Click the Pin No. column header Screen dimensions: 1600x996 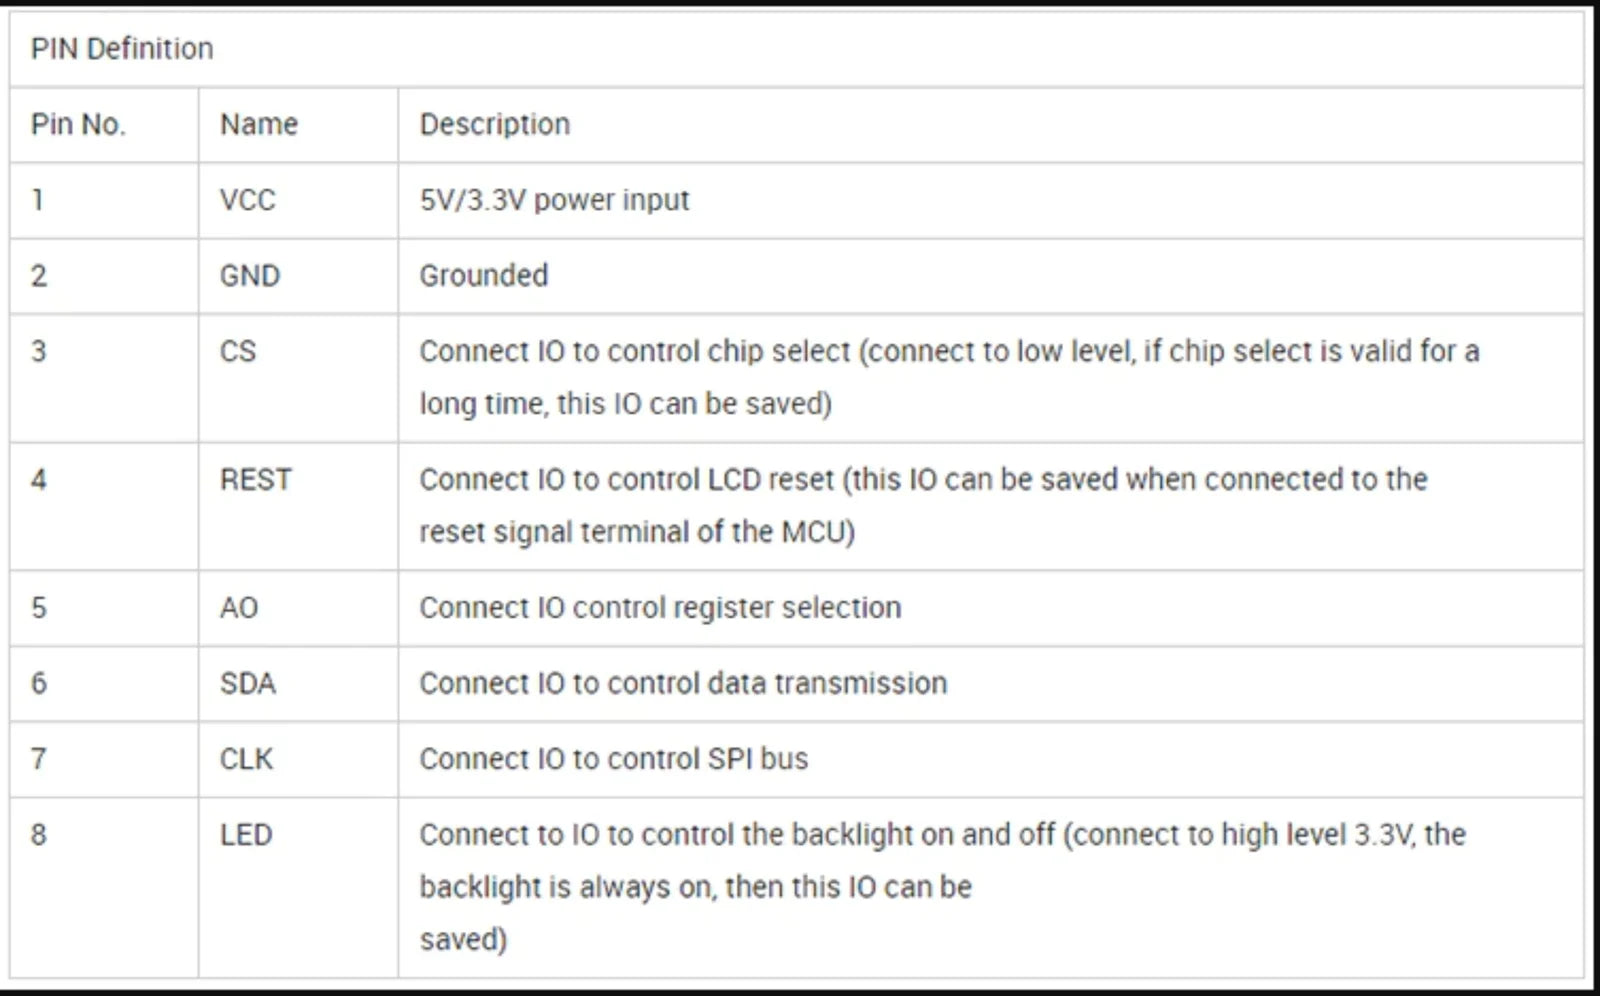click(78, 124)
